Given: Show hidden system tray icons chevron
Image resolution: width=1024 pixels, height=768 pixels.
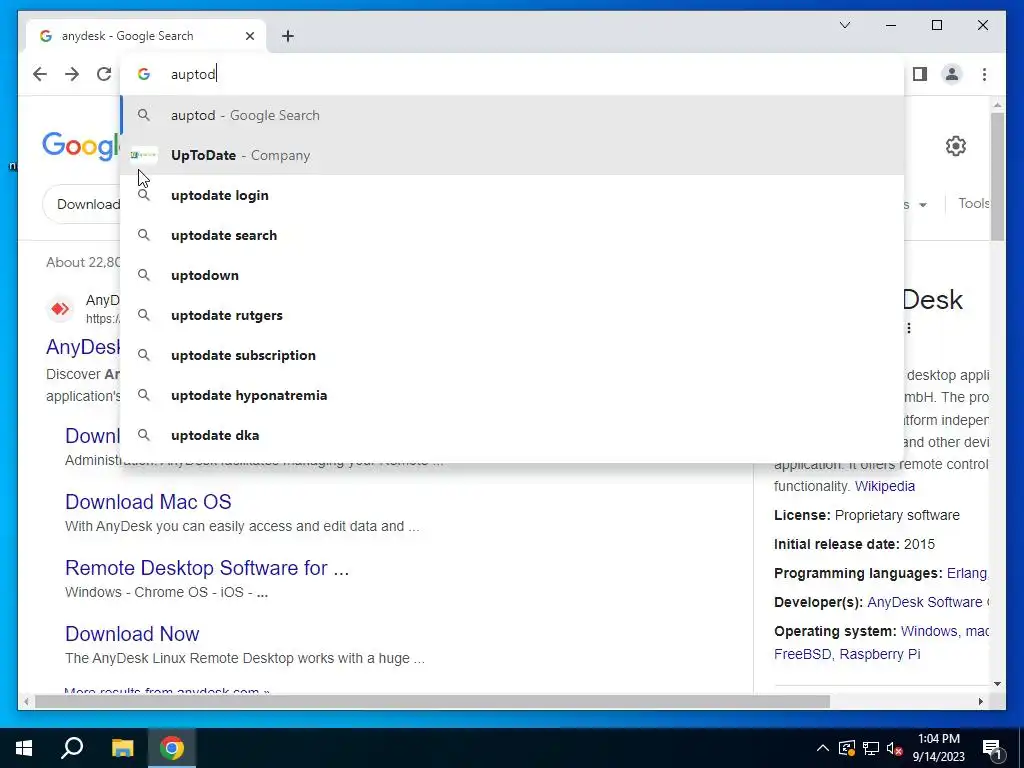Looking at the screenshot, I should click(x=823, y=748).
